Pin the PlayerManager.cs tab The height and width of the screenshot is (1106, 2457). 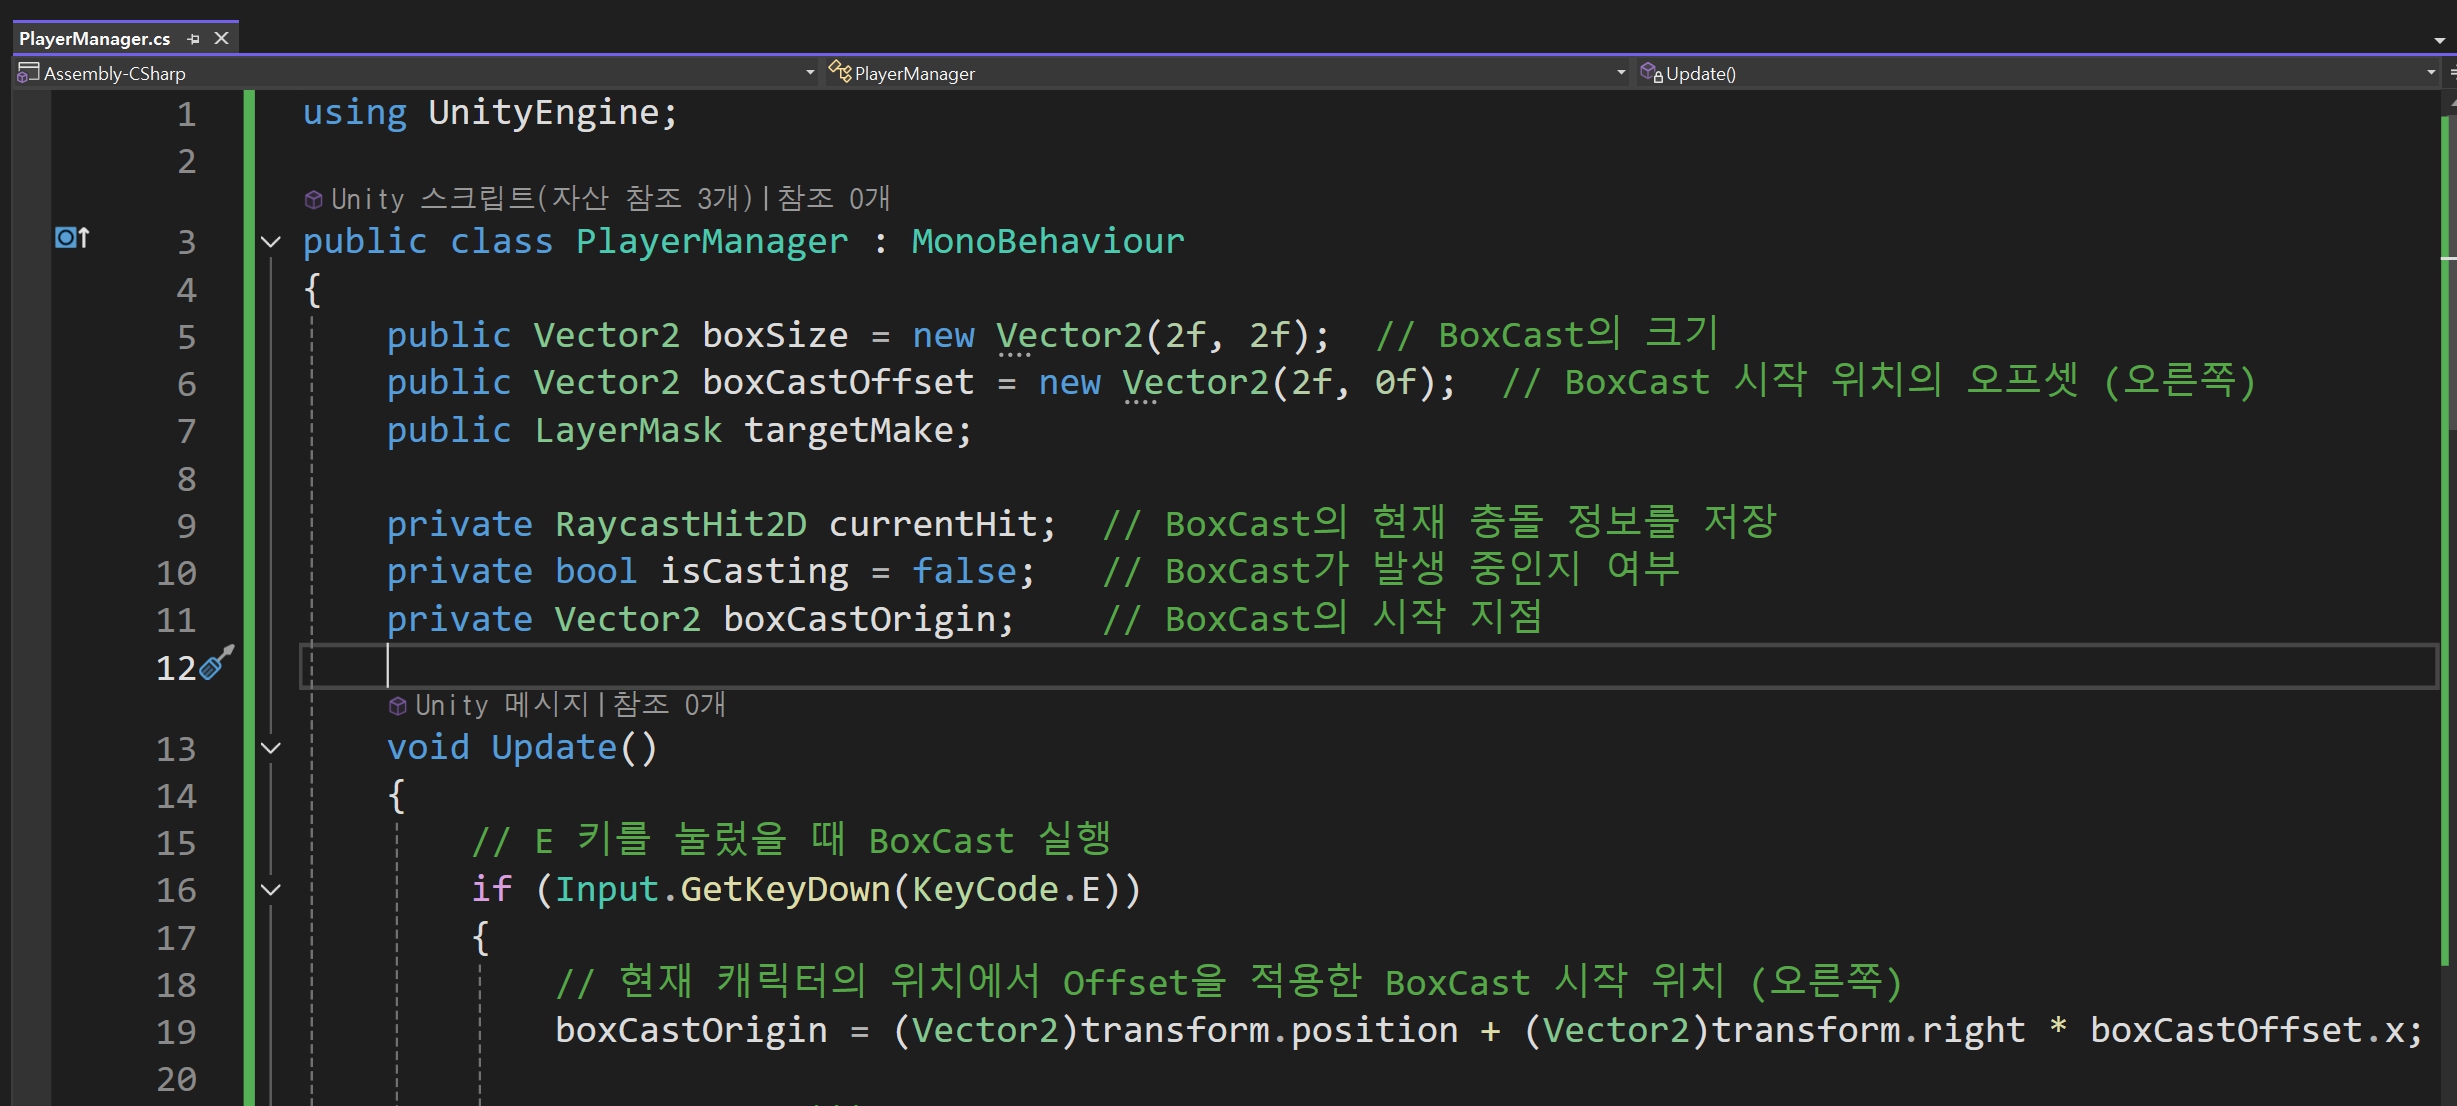pyautogui.click(x=194, y=39)
